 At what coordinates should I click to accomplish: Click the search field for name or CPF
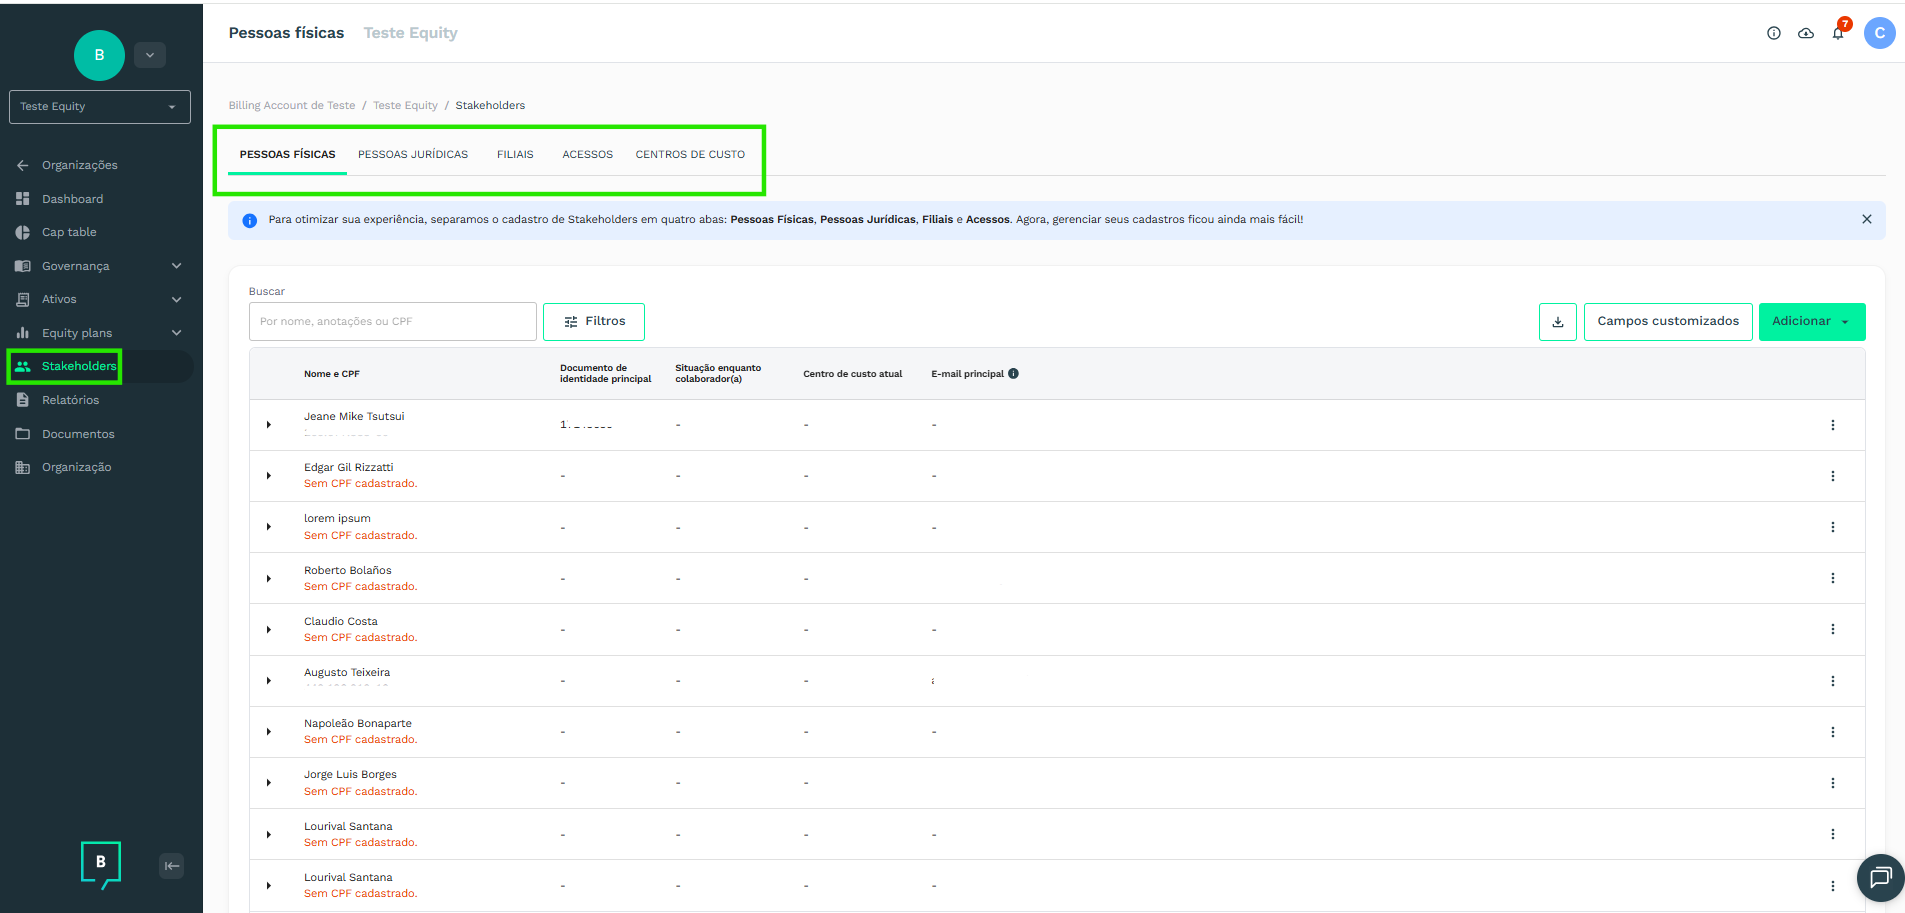point(392,322)
